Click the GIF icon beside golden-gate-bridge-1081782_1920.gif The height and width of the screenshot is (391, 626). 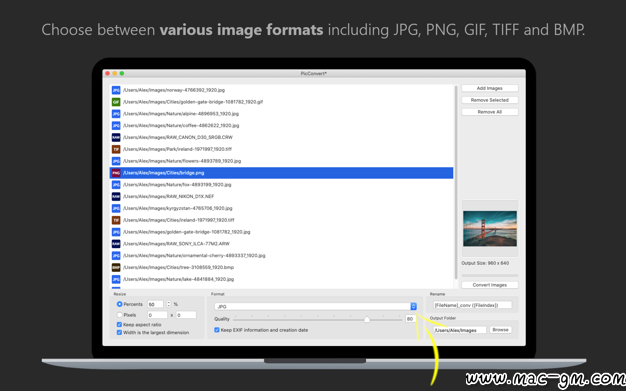[x=116, y=102]
